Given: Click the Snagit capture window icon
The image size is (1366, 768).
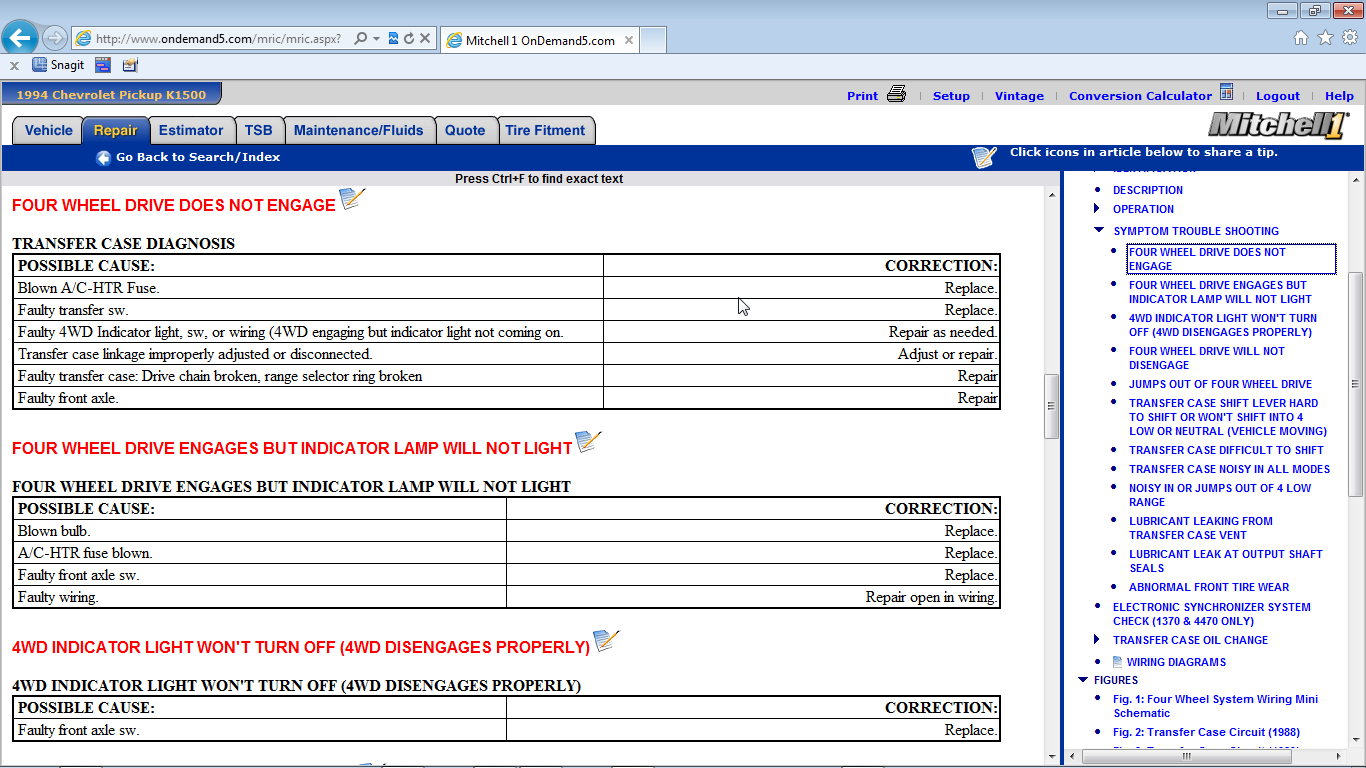Looking at the screenshot, I should (102, 65).
